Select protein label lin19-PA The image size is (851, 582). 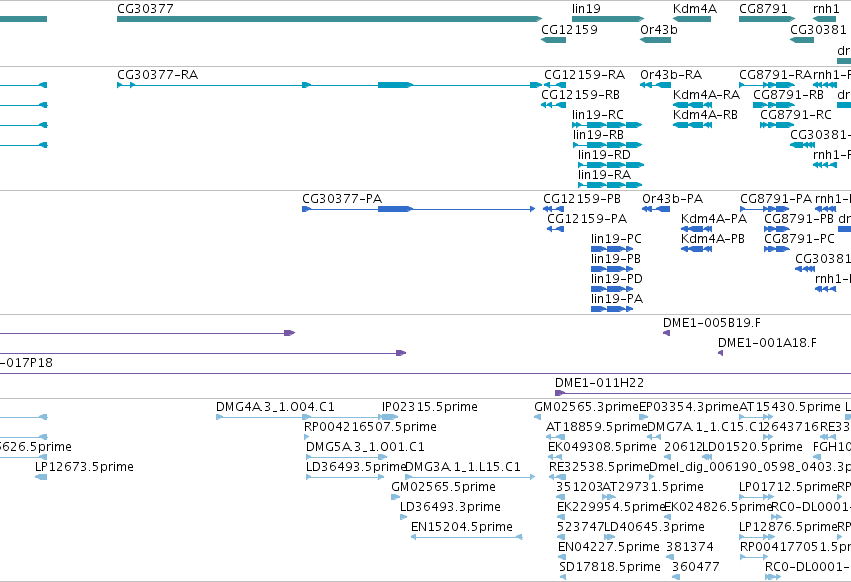[x=617, y=299]
